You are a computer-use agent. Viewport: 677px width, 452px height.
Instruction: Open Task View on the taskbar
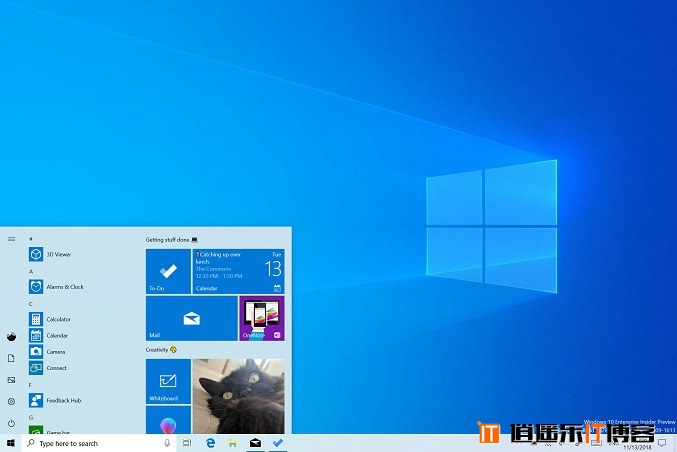pyautogui.click(x=187, y=443)
